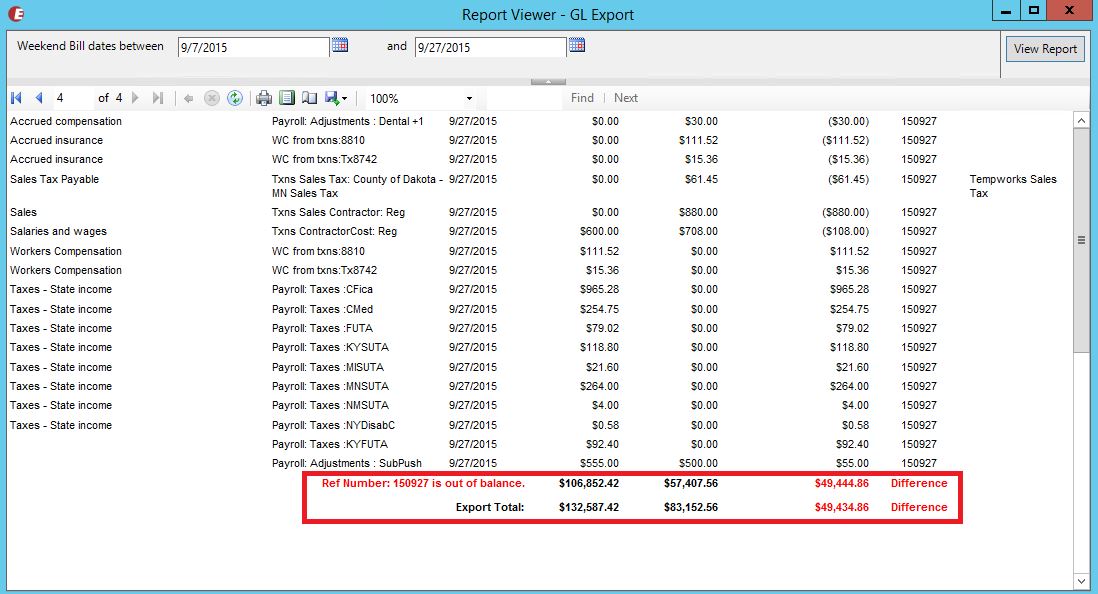This screenshot has width=1098, height=594.
Task: Print the report using printer icon
Action: (264, 98)
